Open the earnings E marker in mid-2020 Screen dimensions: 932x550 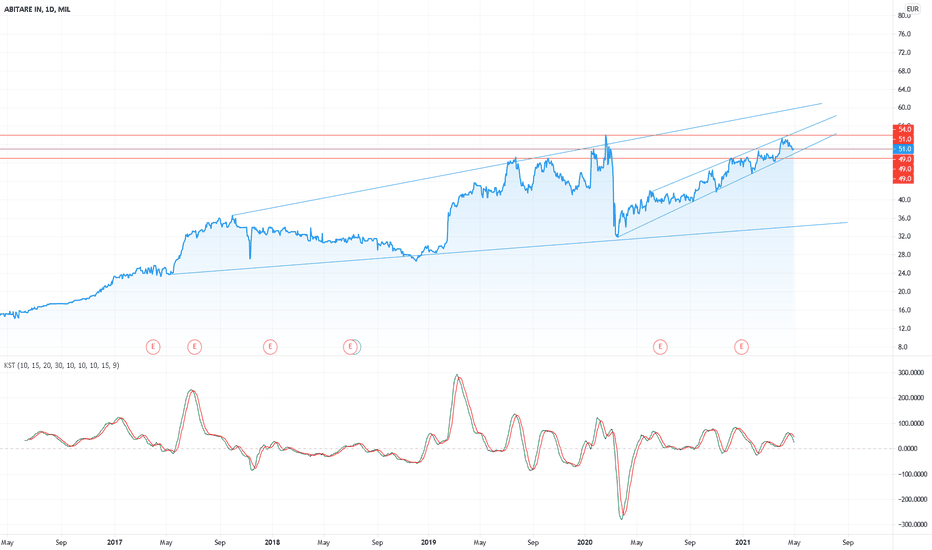[660, 347]
